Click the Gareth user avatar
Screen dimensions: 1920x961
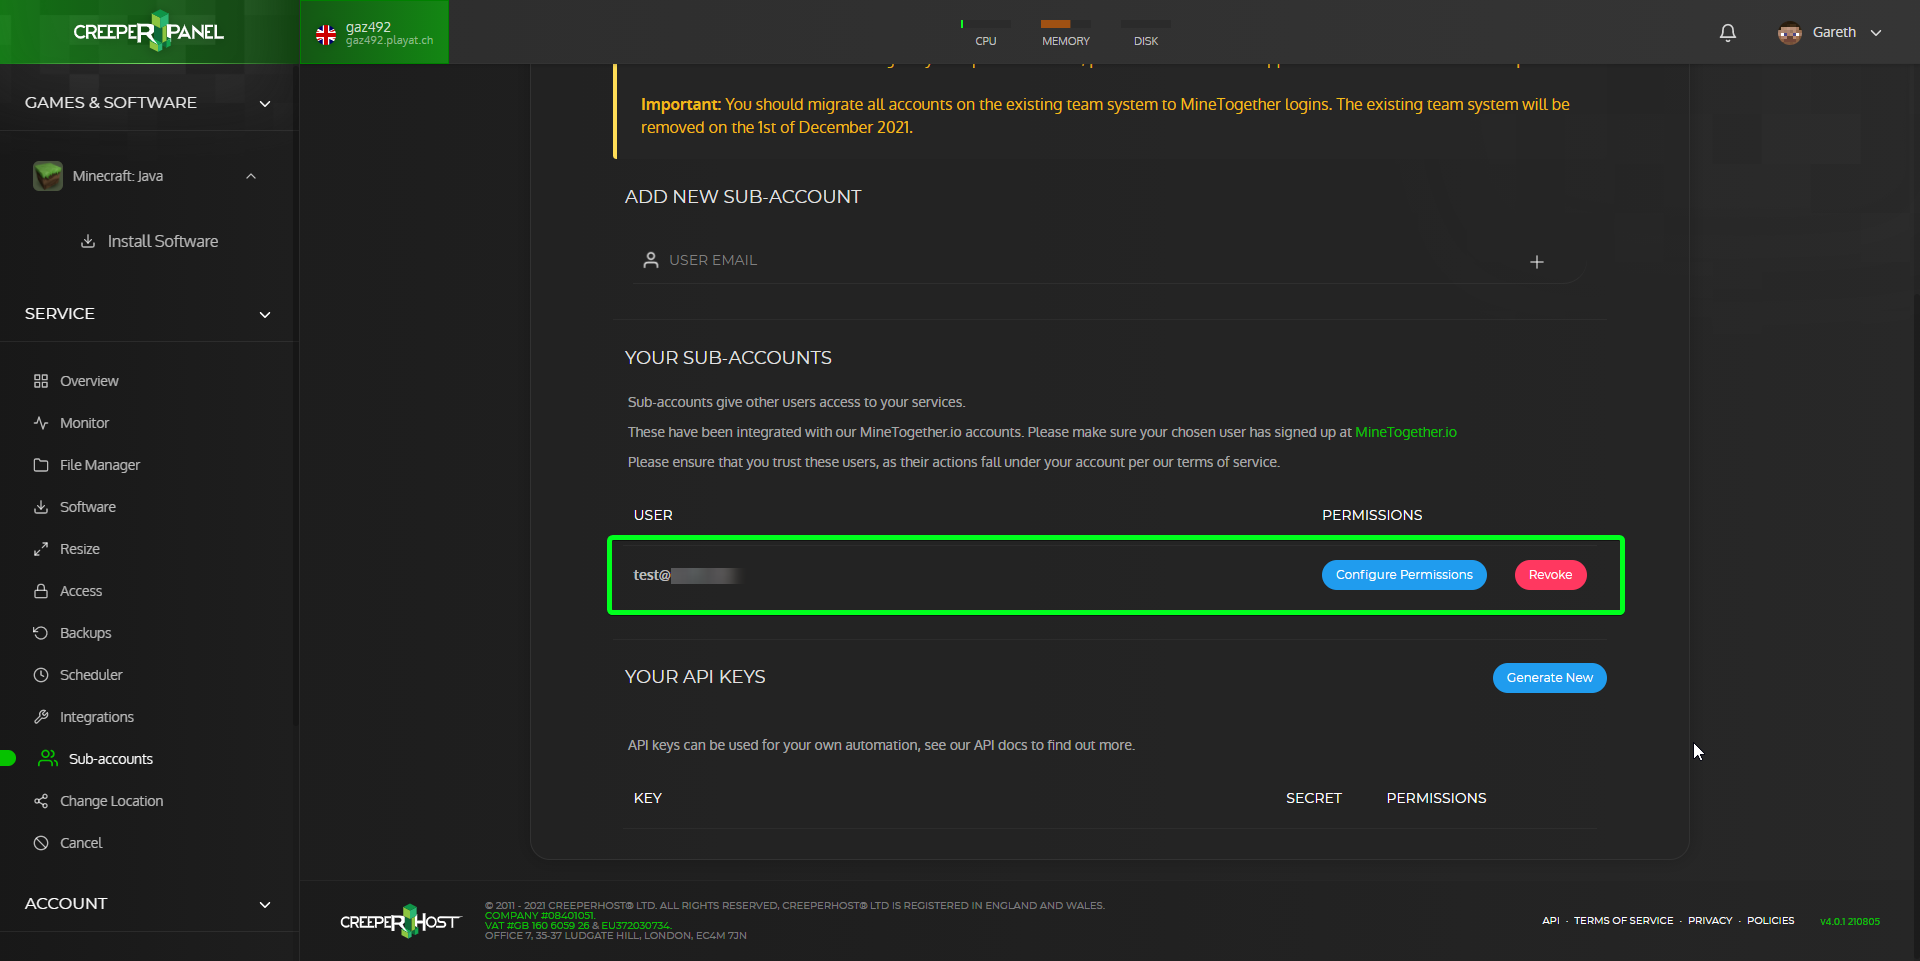1789,33
